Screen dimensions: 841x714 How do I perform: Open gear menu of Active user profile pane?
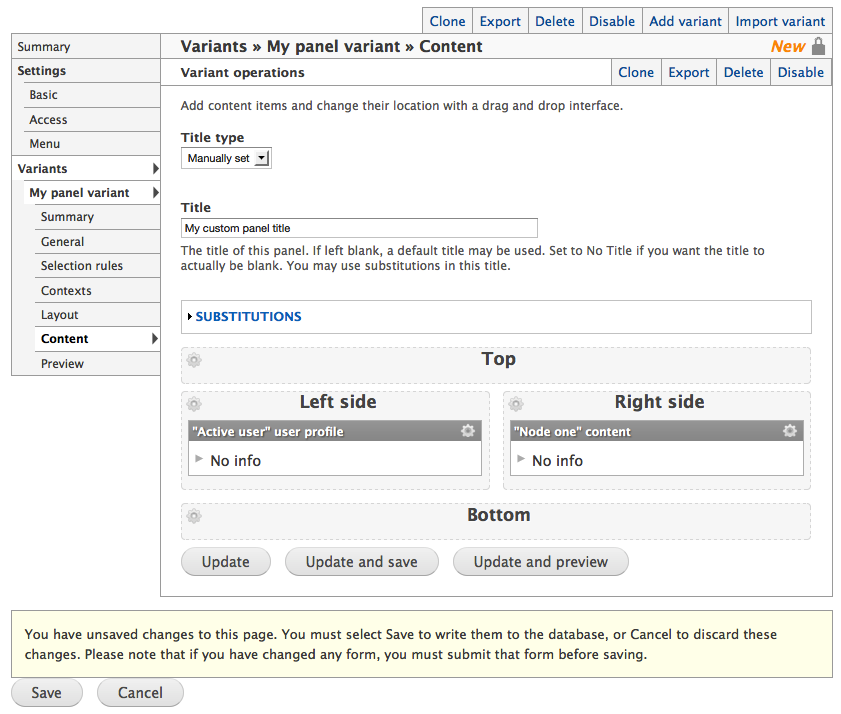468,431
